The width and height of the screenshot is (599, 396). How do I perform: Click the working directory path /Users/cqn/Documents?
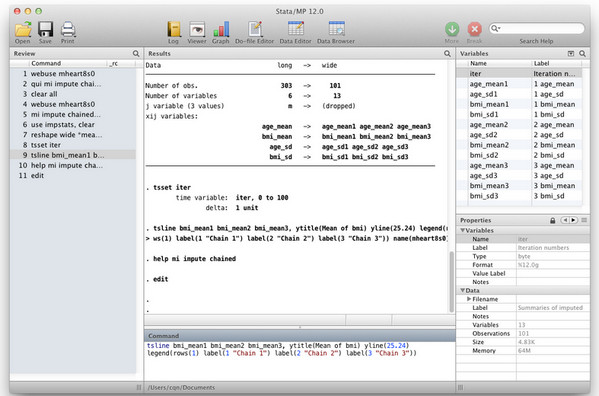(x=181, y=388)
